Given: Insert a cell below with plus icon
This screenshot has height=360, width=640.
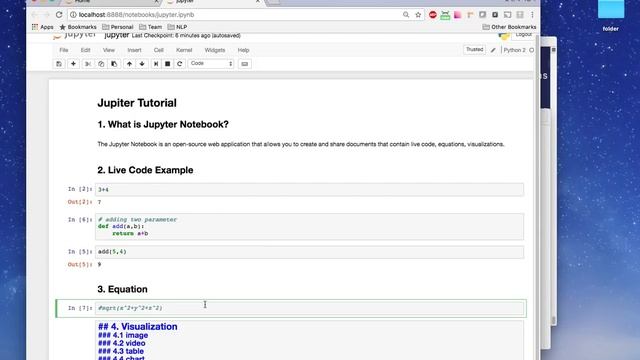Looking at the screenshot, I should [x=73, y=64].
